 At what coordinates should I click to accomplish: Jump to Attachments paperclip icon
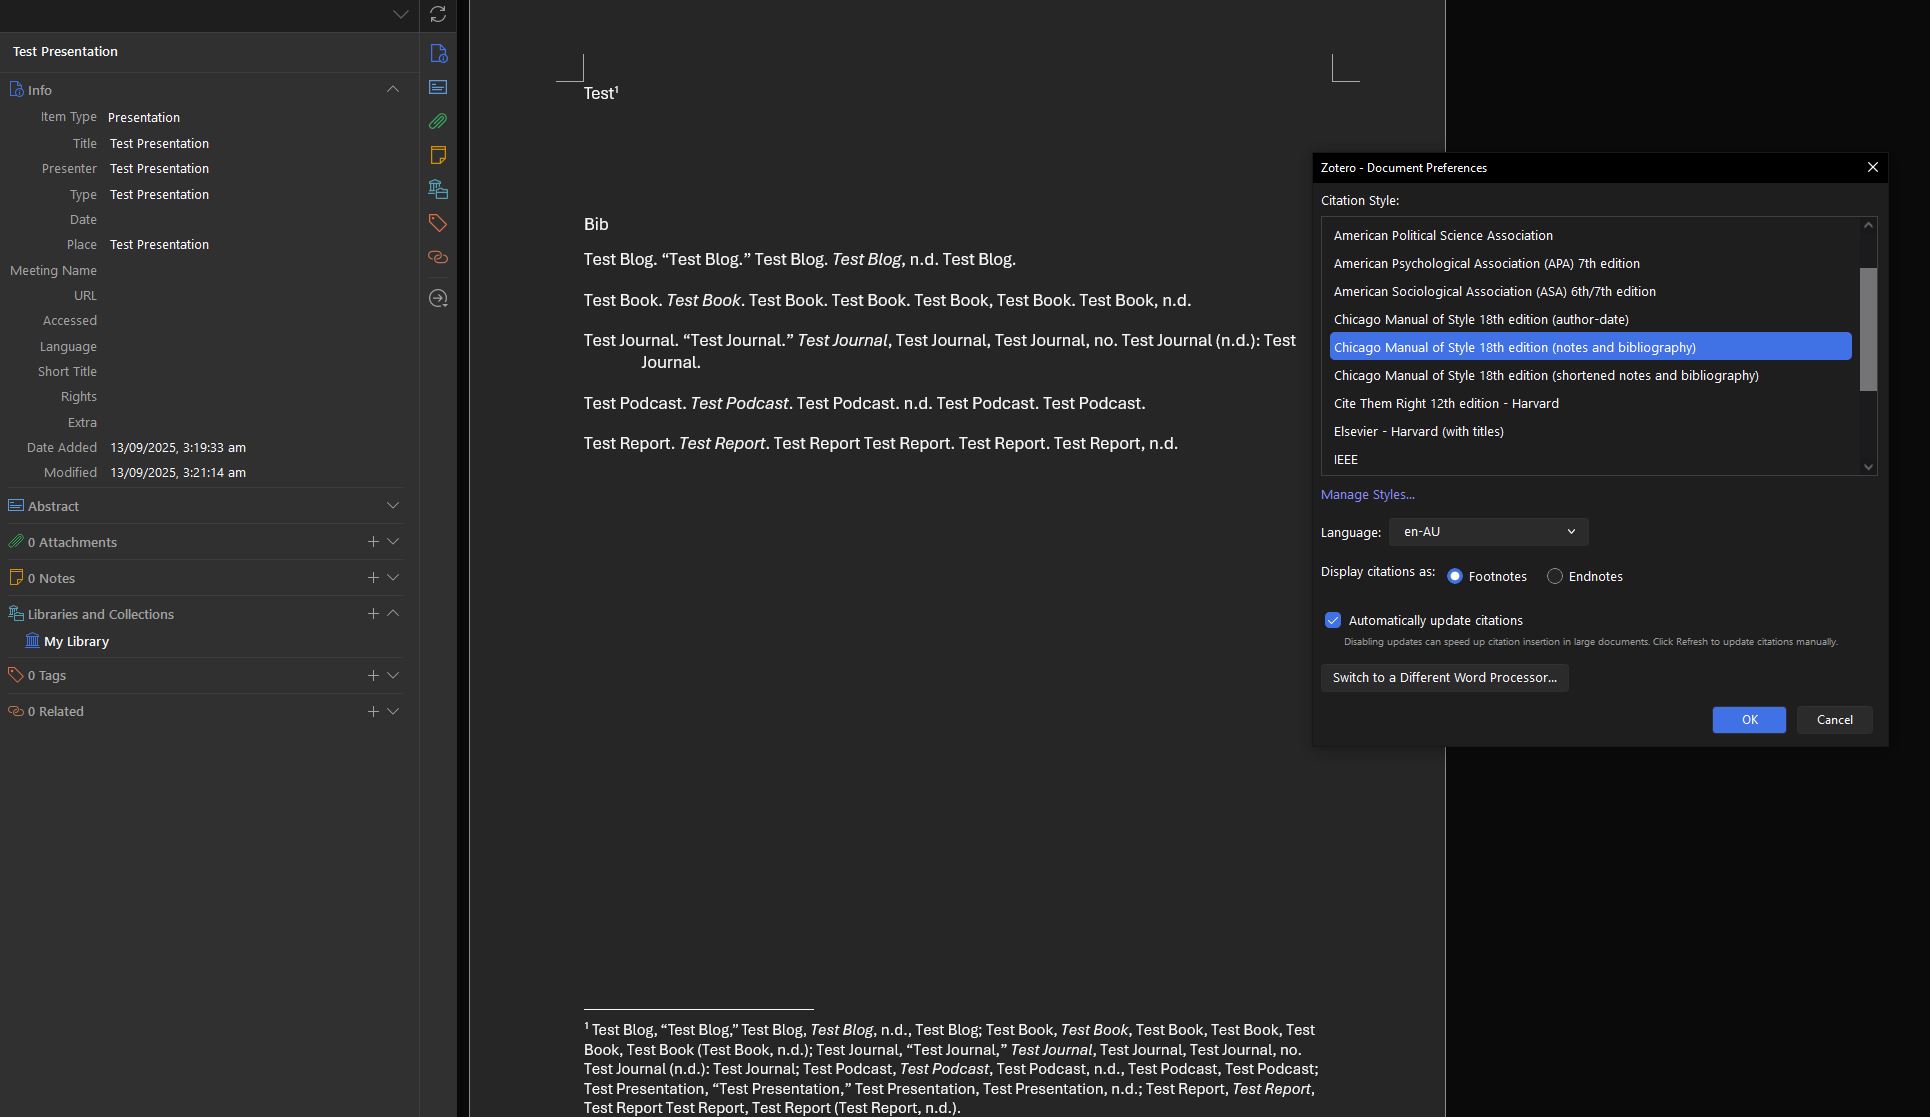438,121
